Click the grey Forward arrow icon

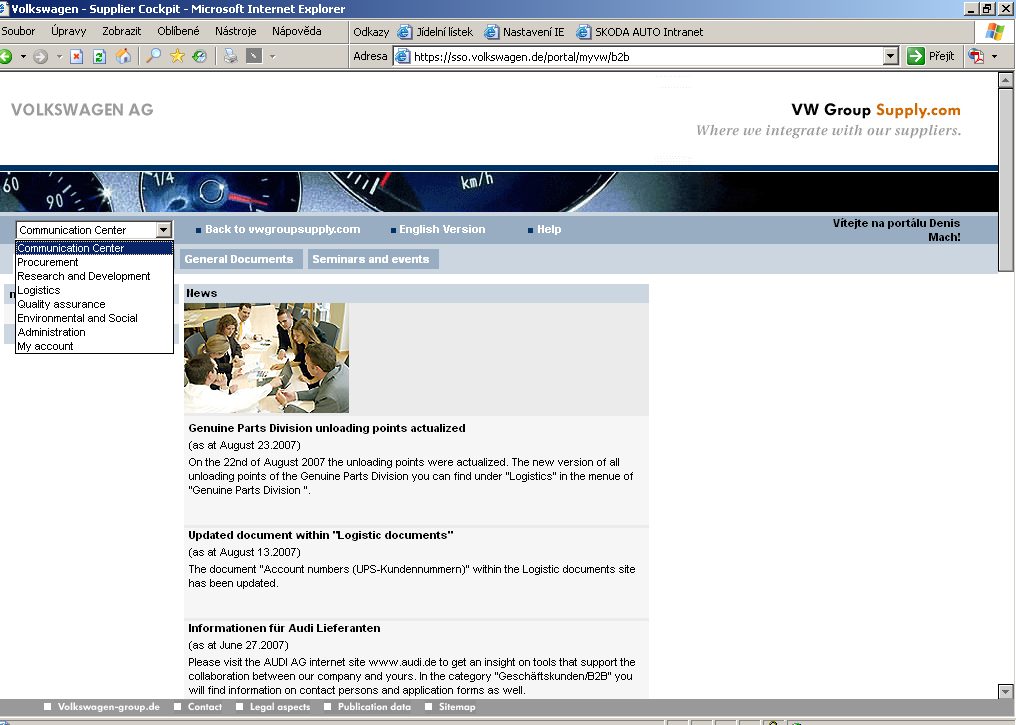[x=40, y=57]
